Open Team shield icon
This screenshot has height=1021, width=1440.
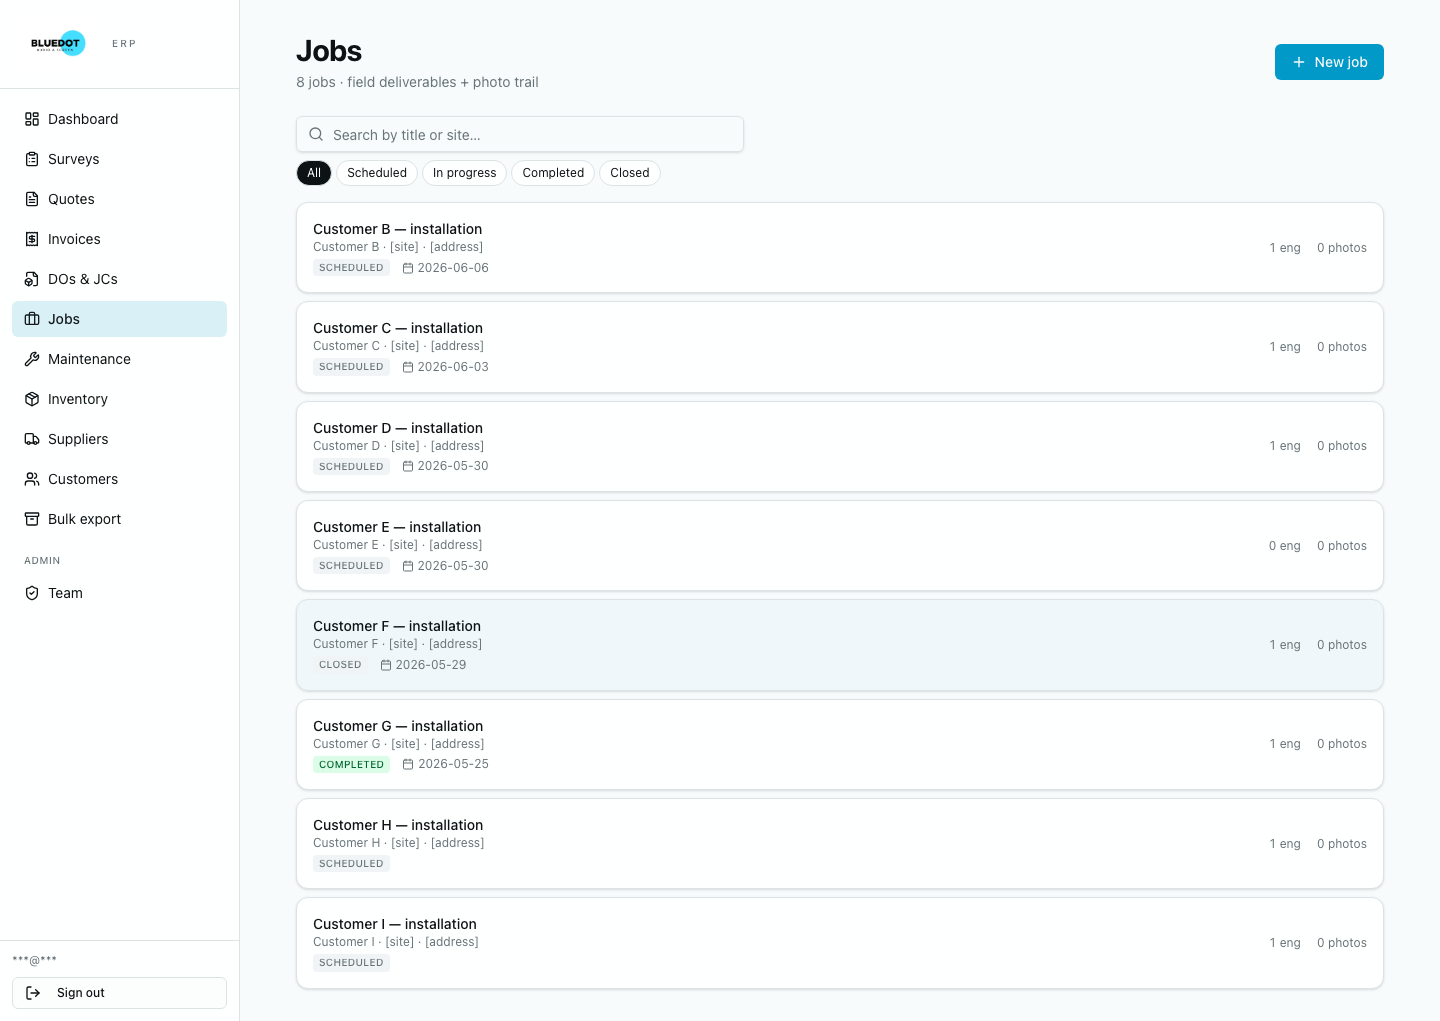click(x=32, y=593)
